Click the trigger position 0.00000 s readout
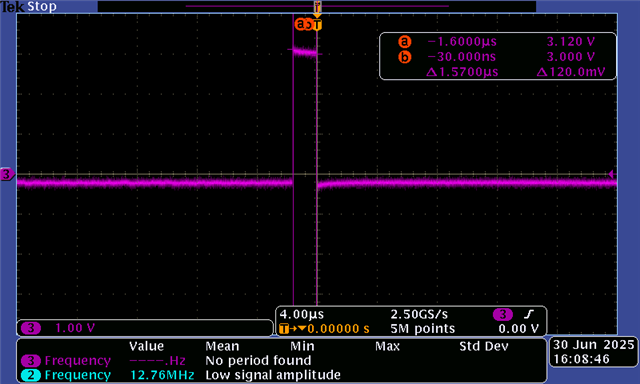The height and width of the screenshot is (384, 640). [338, 329]
